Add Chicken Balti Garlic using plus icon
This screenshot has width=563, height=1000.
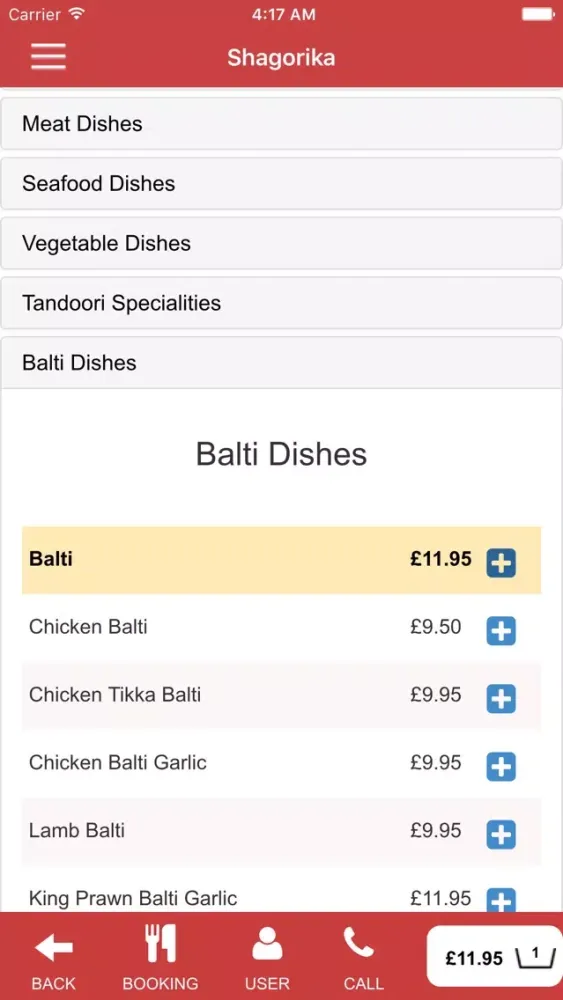tap(501, 767)
